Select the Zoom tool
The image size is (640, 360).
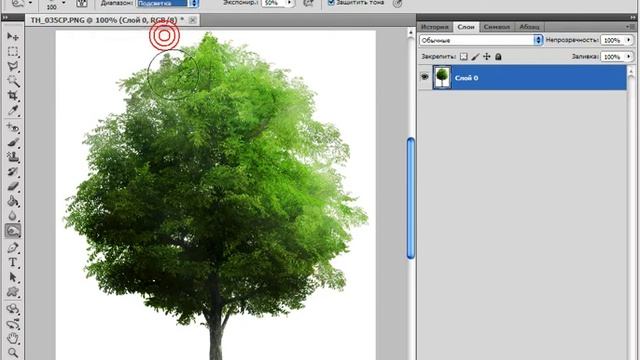pos(13,353)
